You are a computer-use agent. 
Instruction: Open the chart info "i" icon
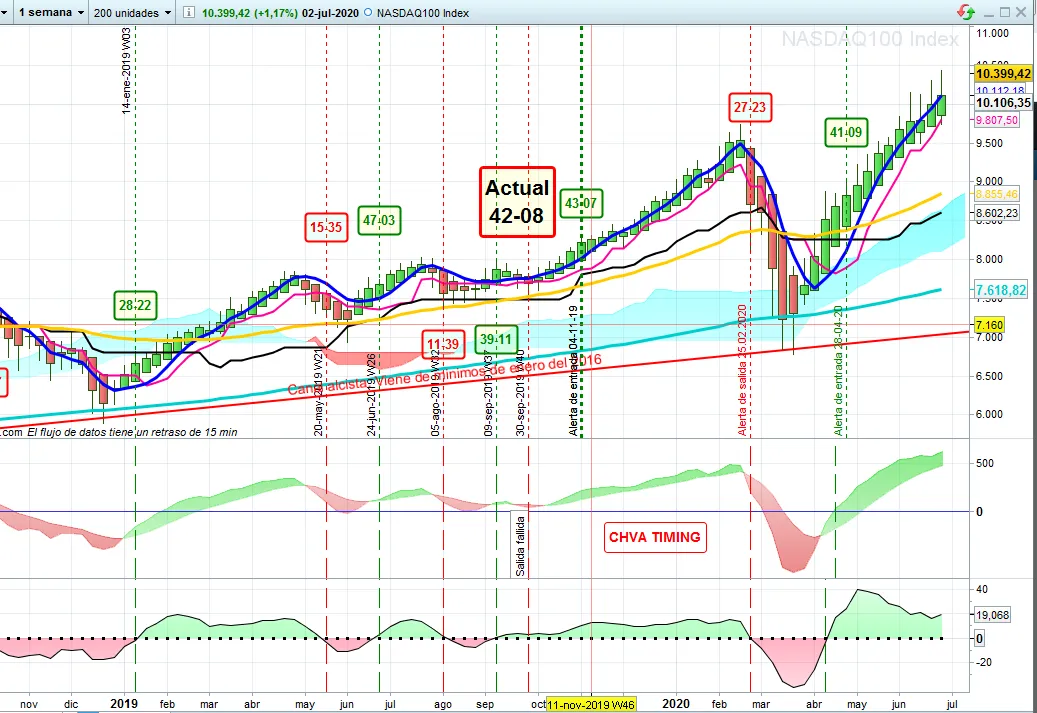[189, 11]
